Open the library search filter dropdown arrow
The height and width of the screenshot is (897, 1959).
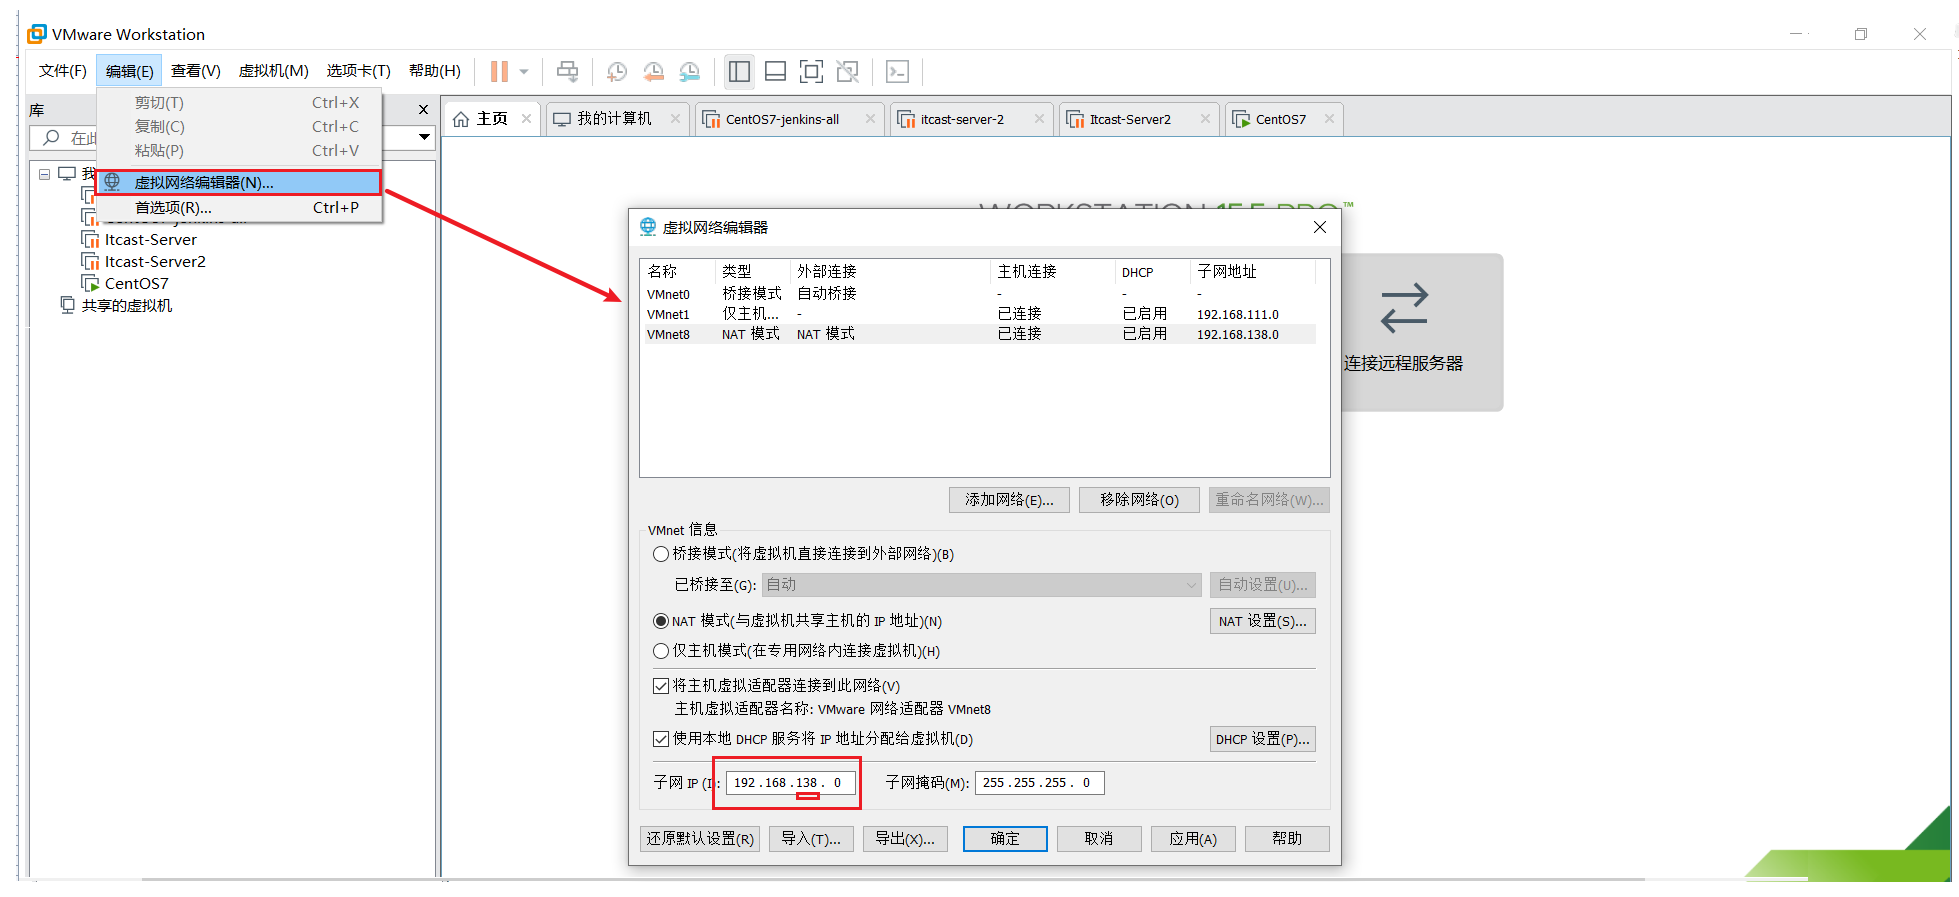pyautogui.click(x=424, y=137)
